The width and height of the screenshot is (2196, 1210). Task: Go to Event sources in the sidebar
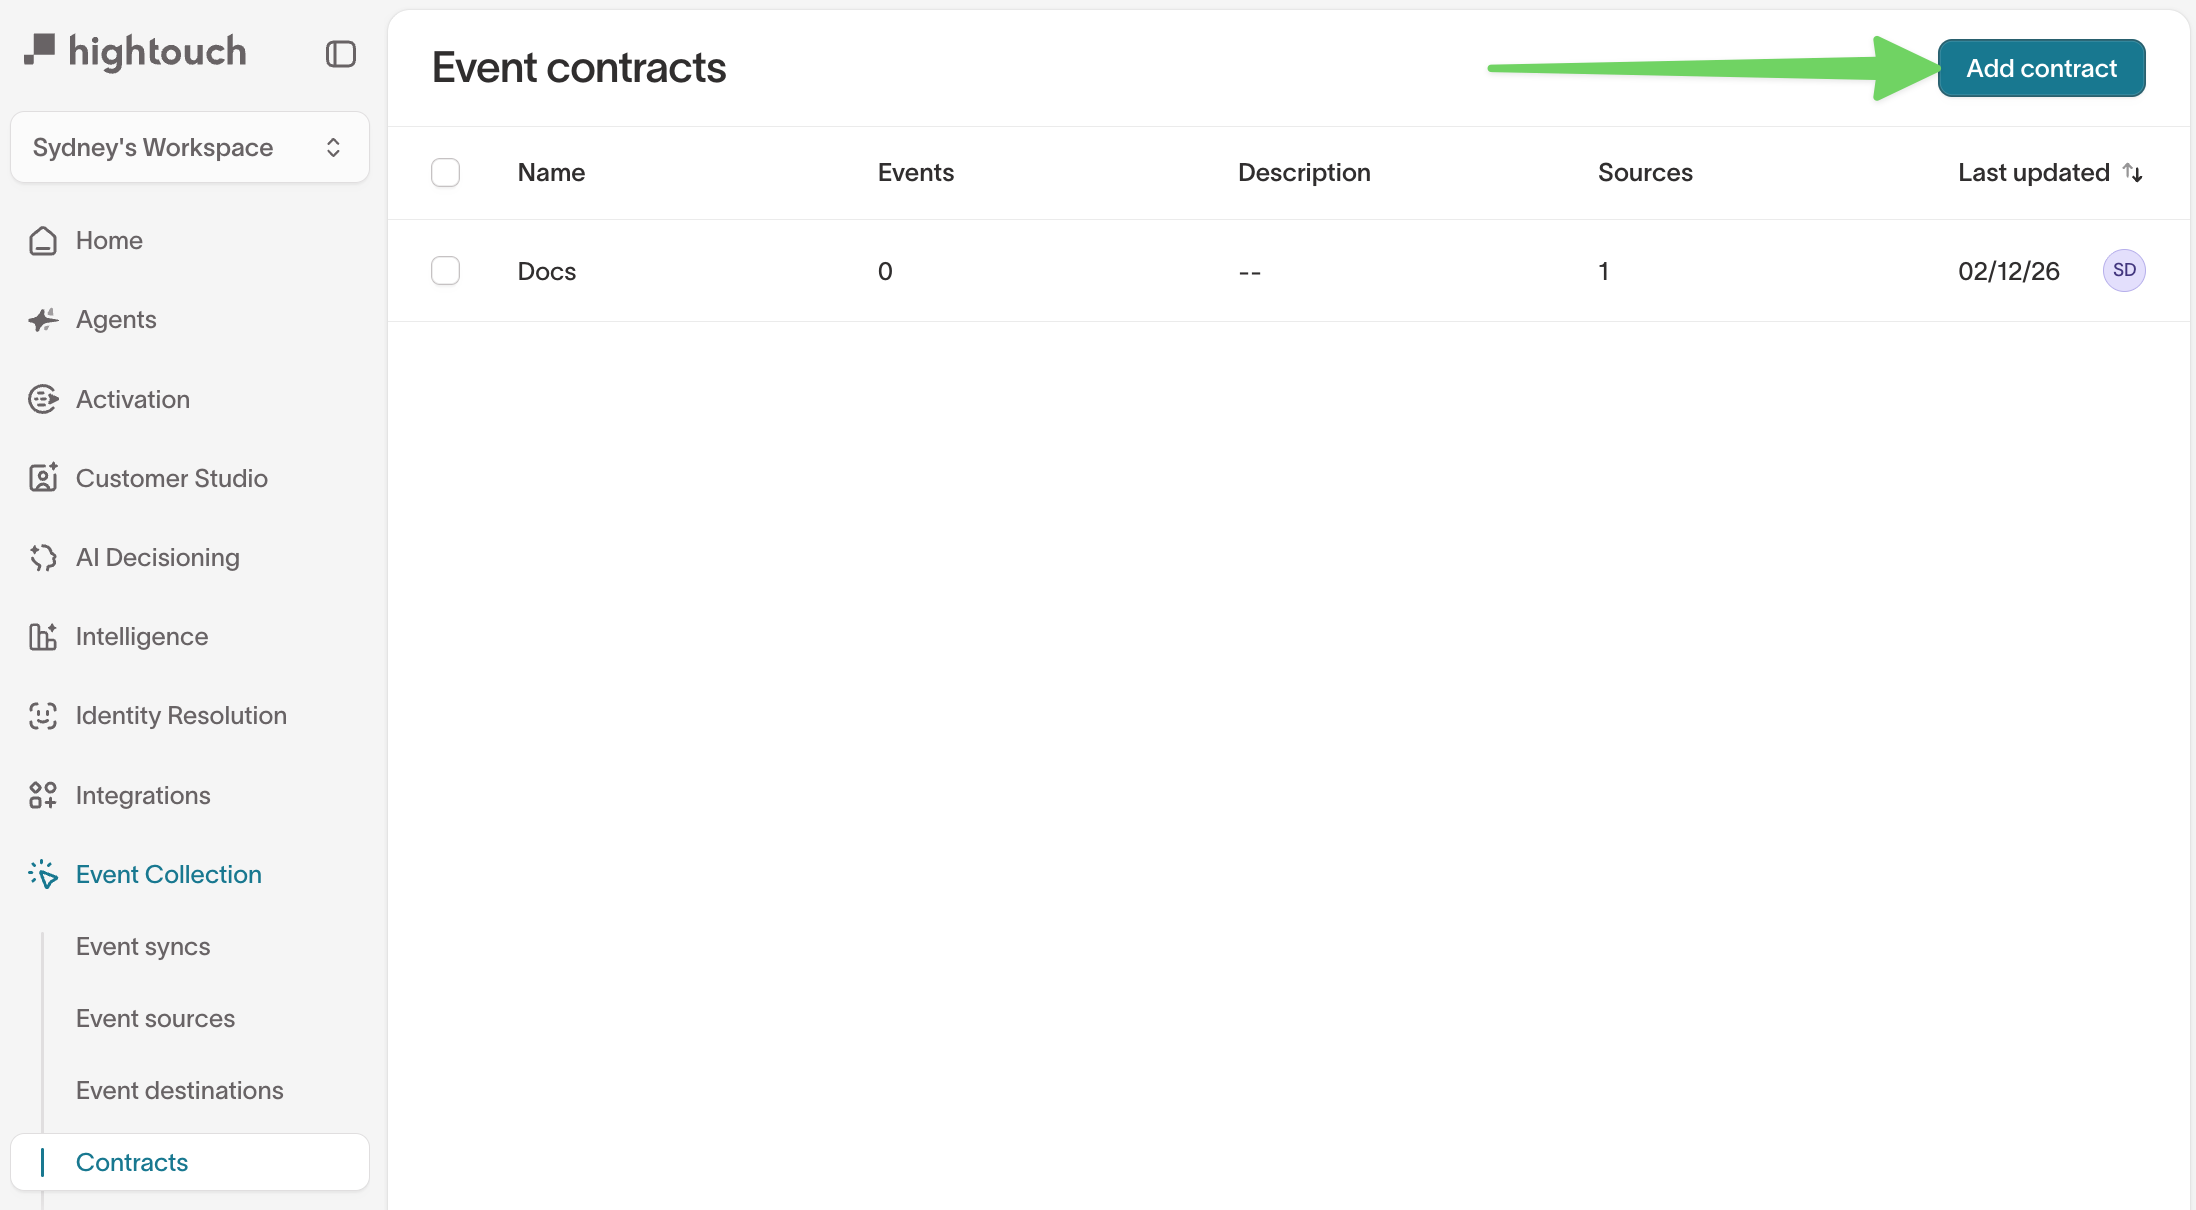[x=155, y=1018]
